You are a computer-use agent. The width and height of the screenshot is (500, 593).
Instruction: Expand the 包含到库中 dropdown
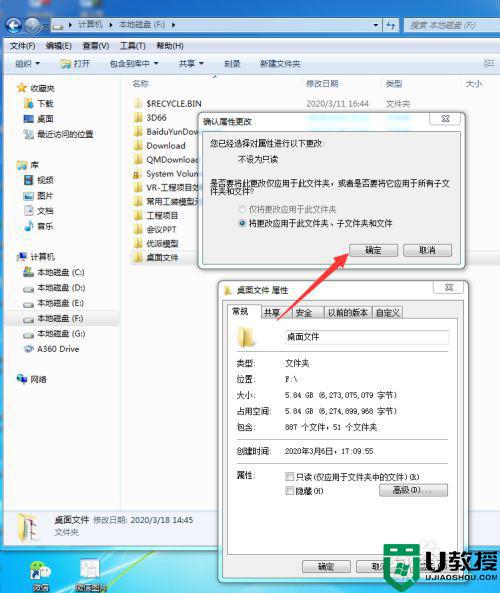click(134, 64)
